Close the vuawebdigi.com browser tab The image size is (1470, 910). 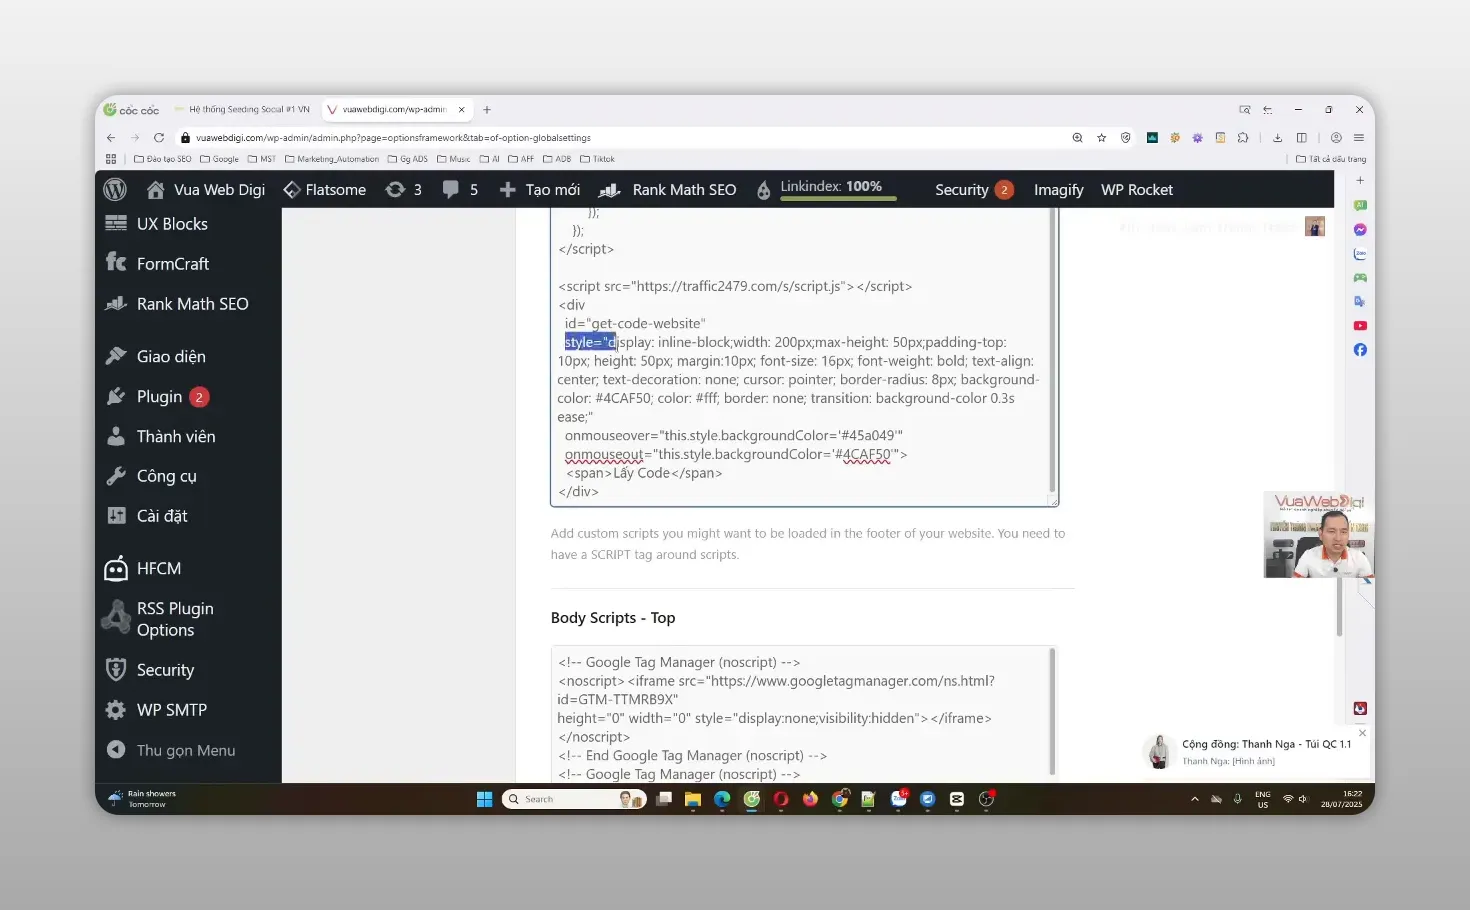(x=462, y=110)
